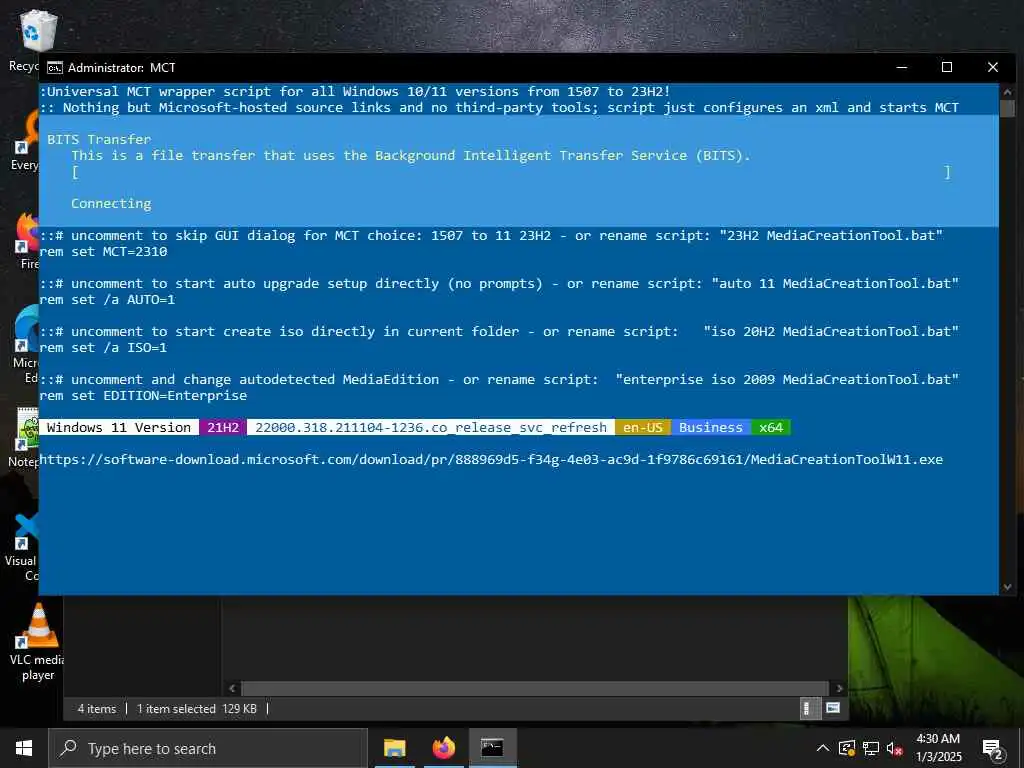Image resolution: width=1024 pixels, height=768 pixels.
Task: Select the Microsoft Edge desktop shortcut
Action: tap(26, 344)
